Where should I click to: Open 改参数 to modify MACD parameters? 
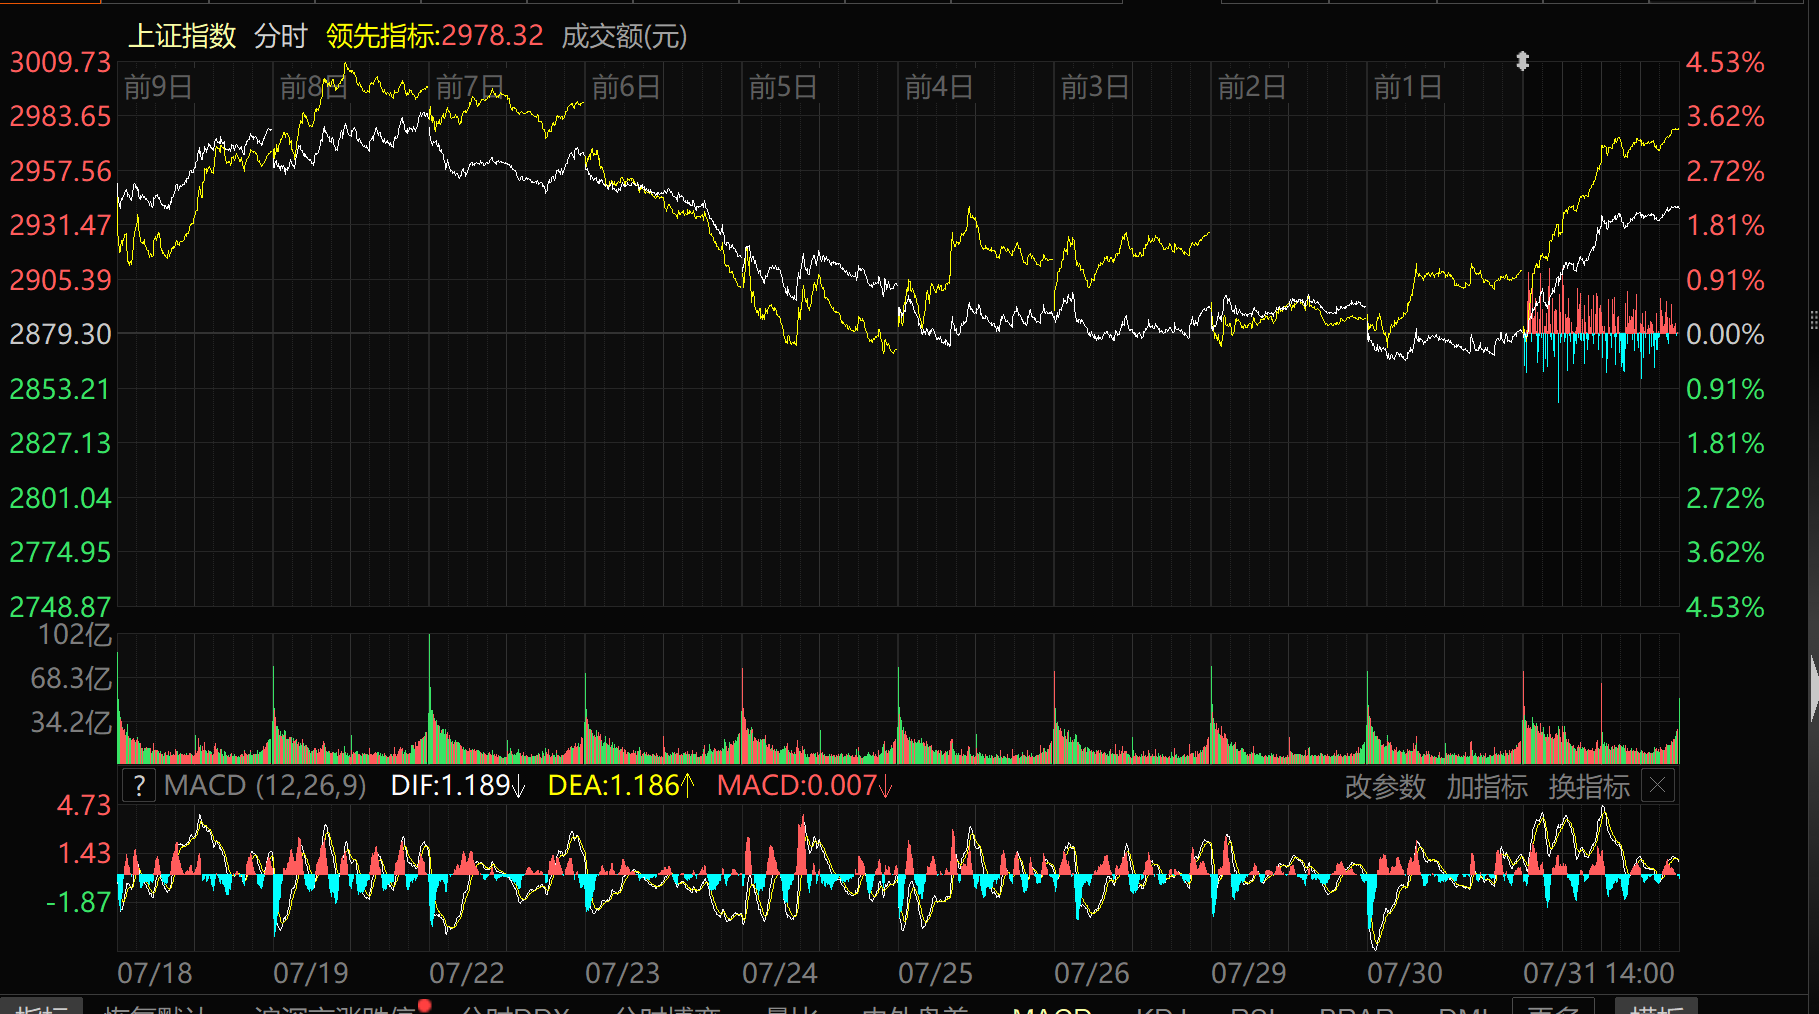1385,787
